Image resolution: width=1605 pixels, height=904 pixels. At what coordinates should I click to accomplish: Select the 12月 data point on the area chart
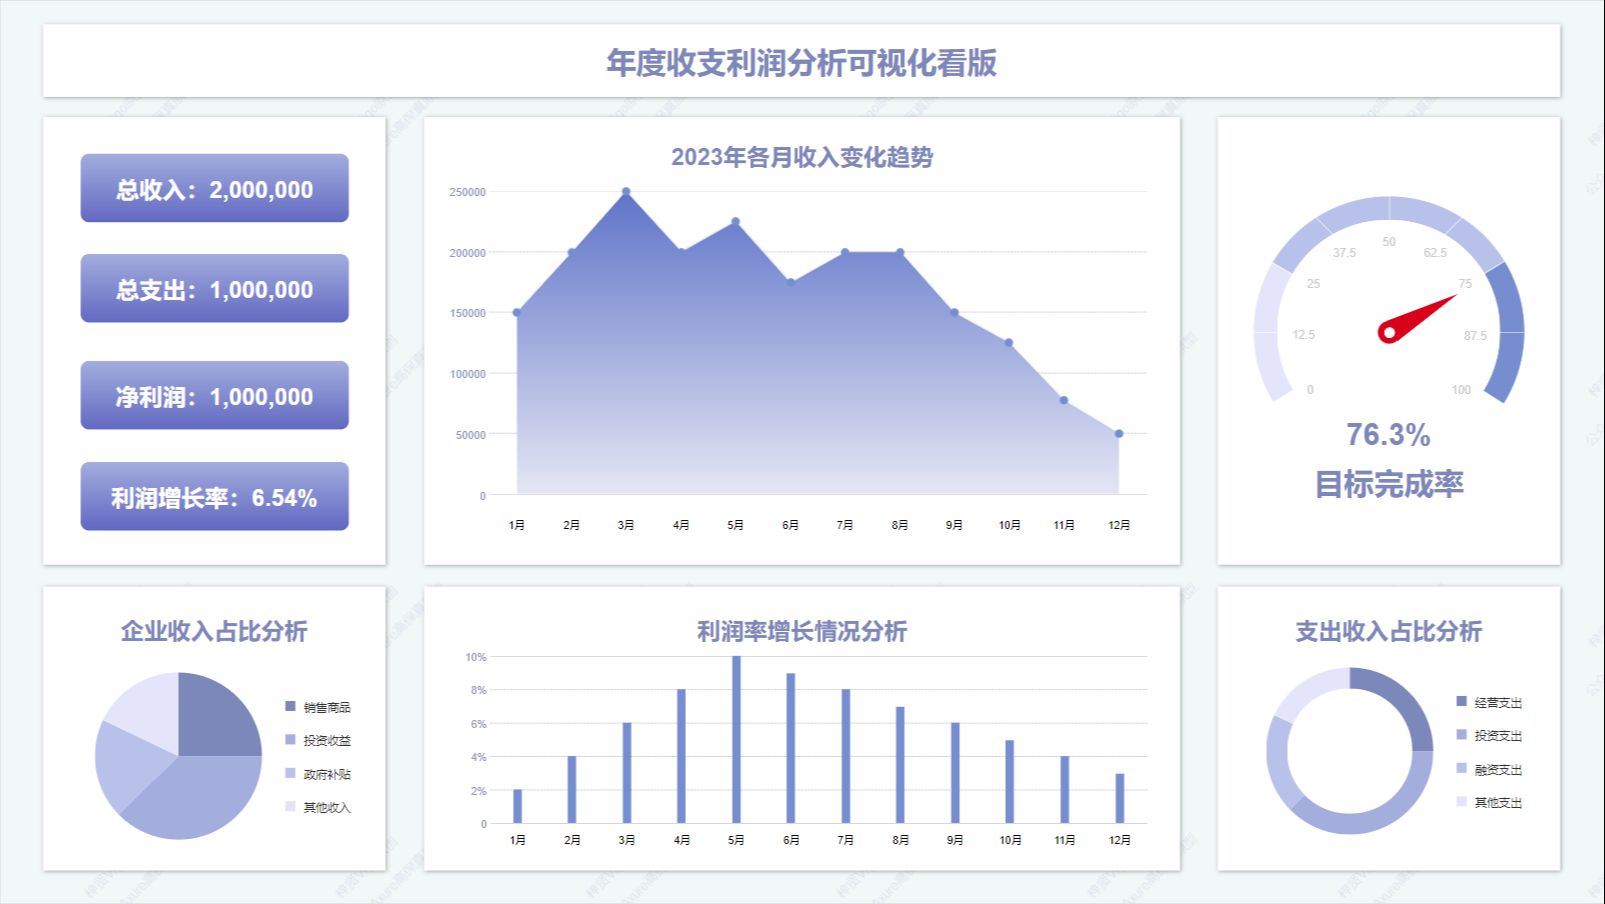(x=1119, y=434)
